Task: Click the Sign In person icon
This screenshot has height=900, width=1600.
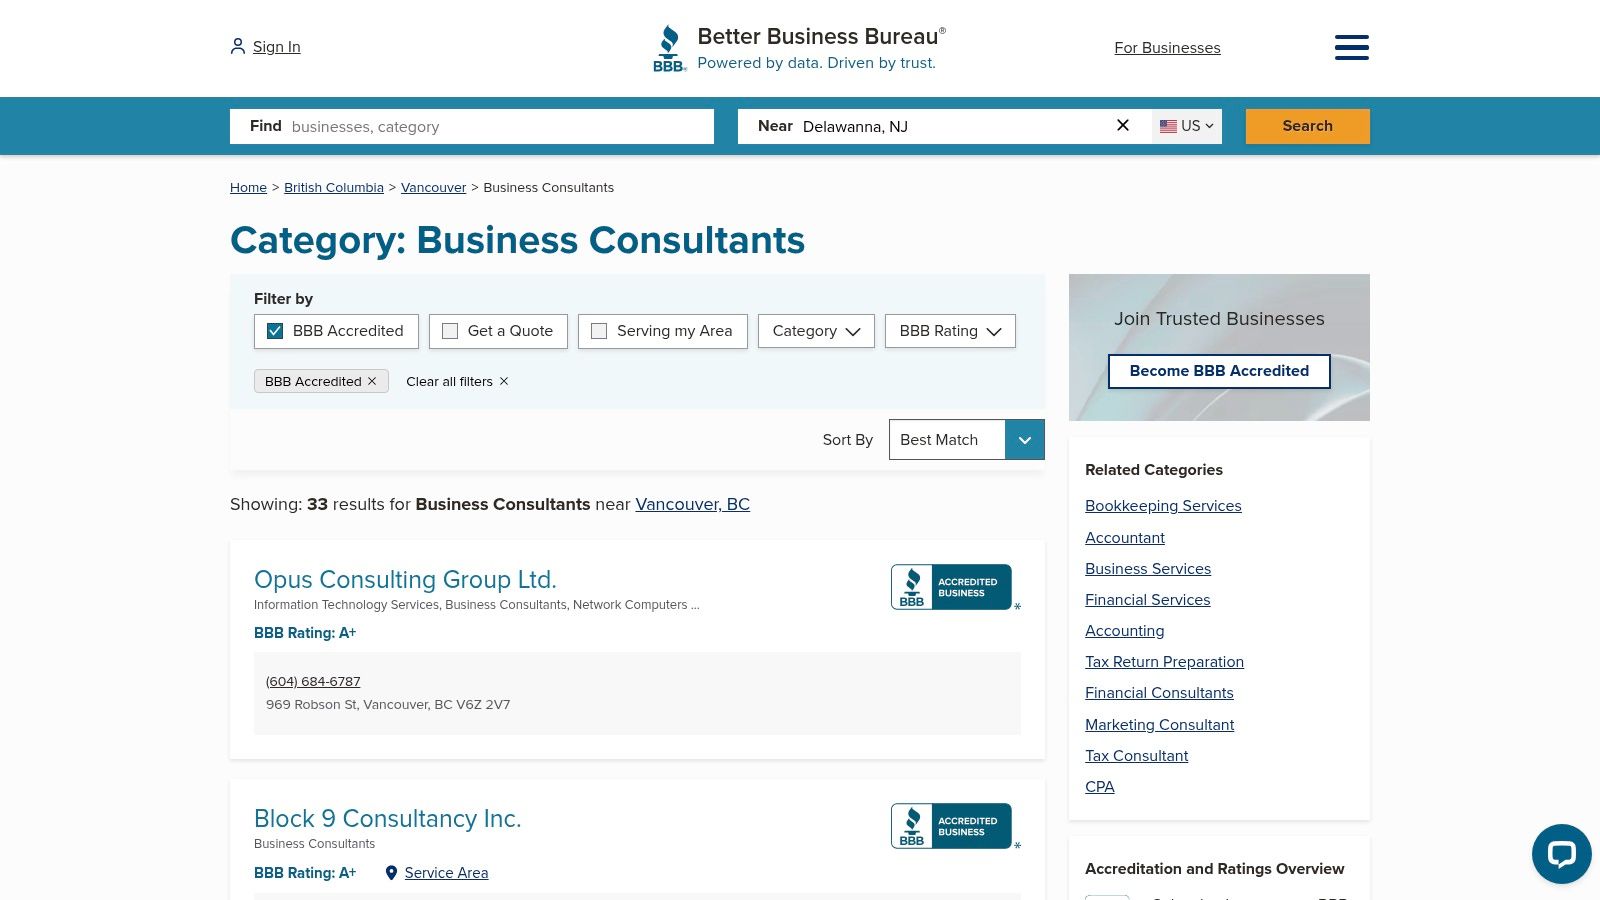Action: pos(237,46)
